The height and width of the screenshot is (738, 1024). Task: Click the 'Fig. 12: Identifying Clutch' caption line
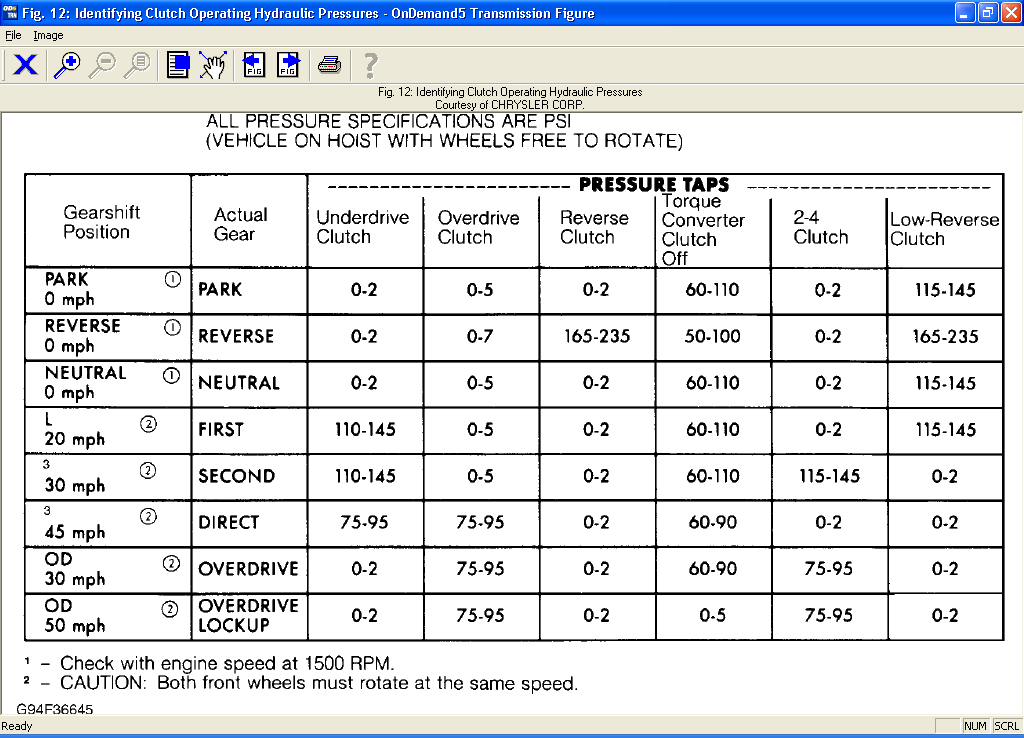tap(510, 92)
